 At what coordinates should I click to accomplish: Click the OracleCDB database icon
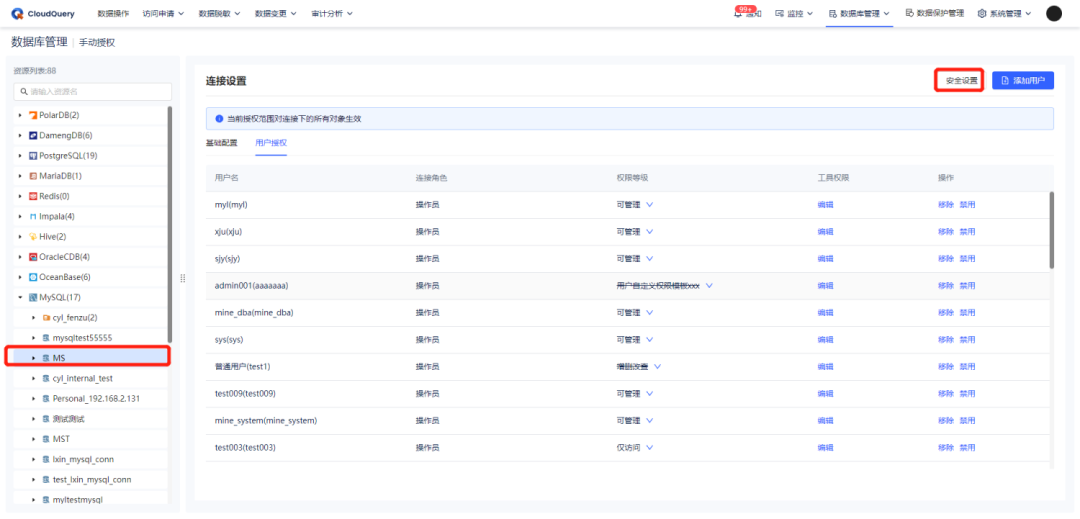(x=32, y=257)
